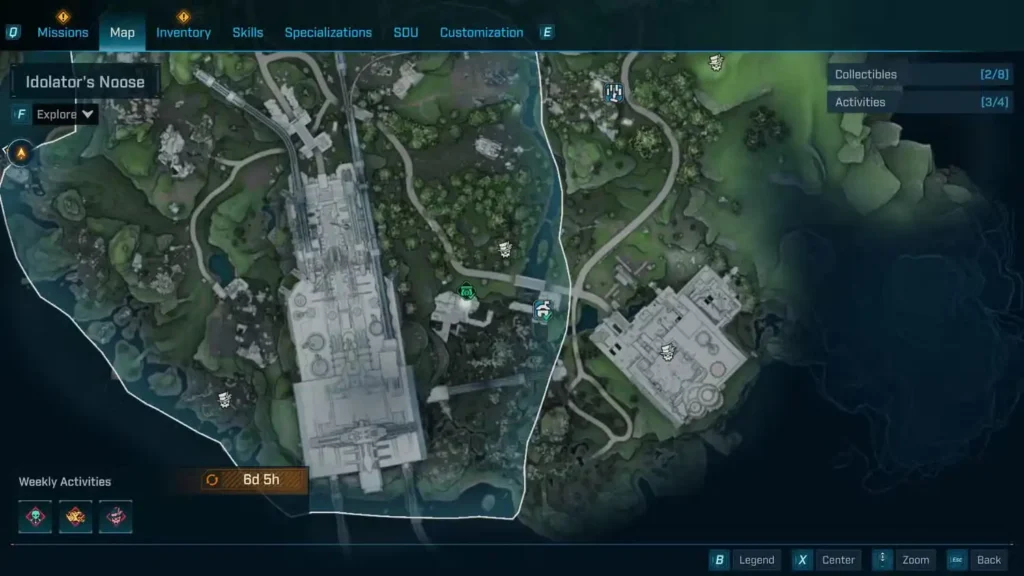Viewport: 1024px width, 576px height.
Task: Click the Zoom control label
Action: 916,560
